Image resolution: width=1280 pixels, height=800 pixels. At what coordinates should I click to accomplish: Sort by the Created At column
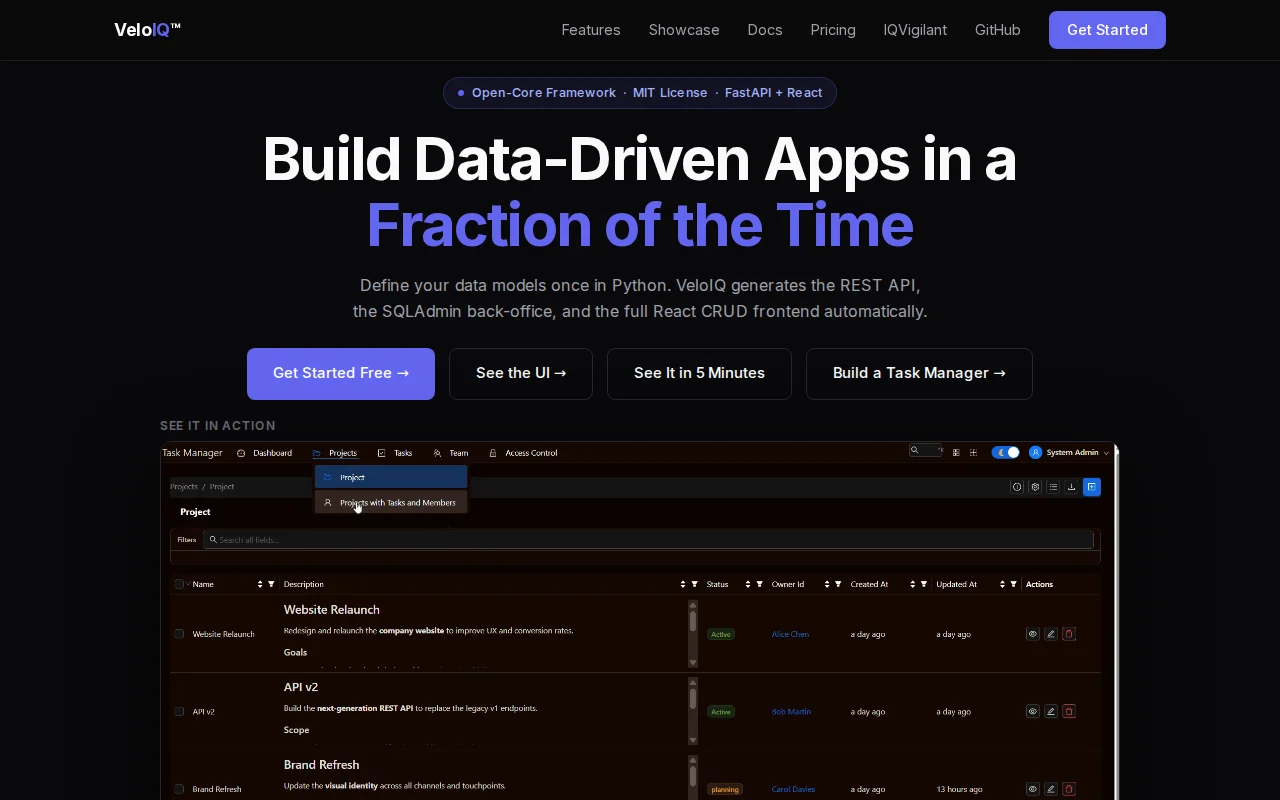click(x=913, y=584)
